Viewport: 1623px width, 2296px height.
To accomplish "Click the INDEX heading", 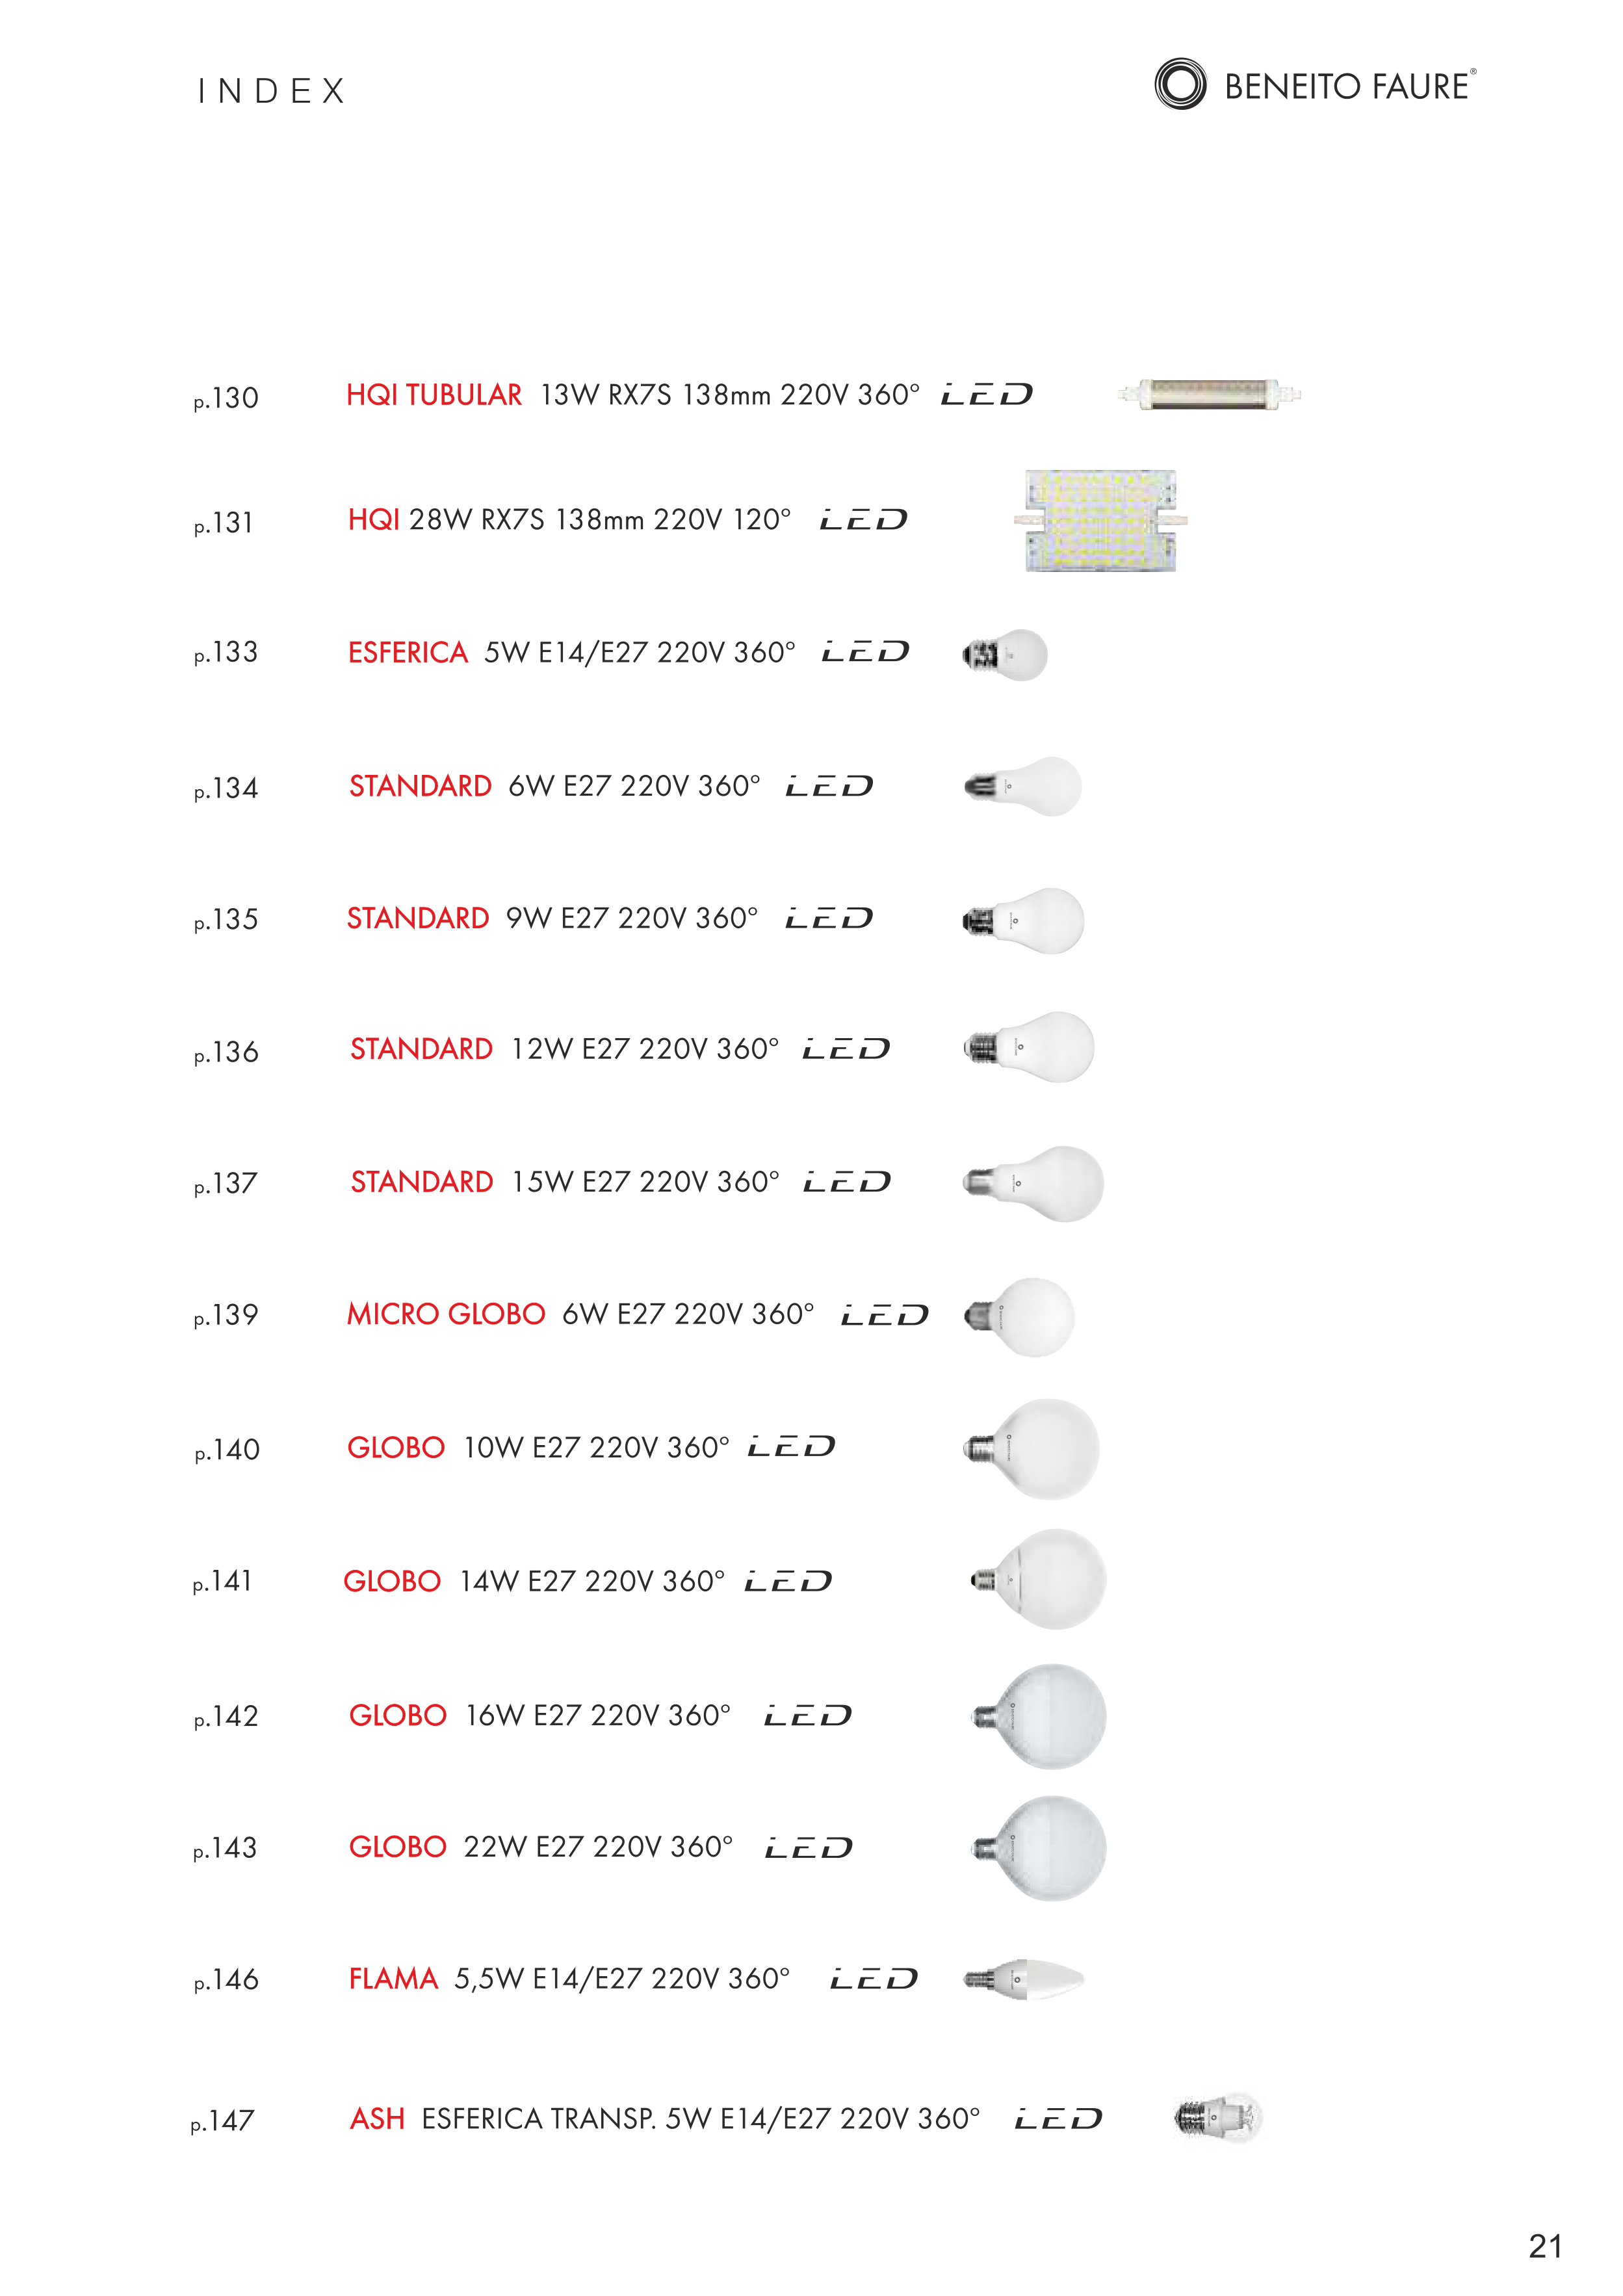I will [271, 91].
